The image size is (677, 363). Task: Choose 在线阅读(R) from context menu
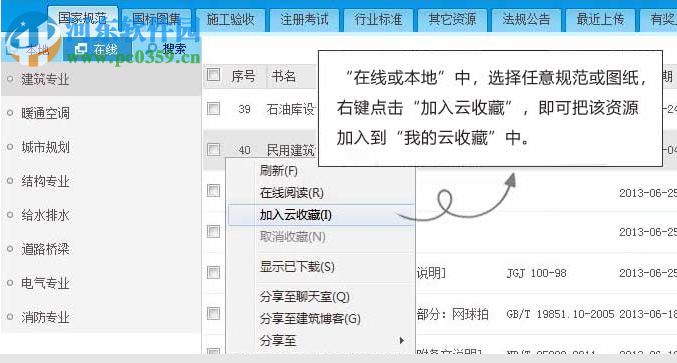pos(321,193)
